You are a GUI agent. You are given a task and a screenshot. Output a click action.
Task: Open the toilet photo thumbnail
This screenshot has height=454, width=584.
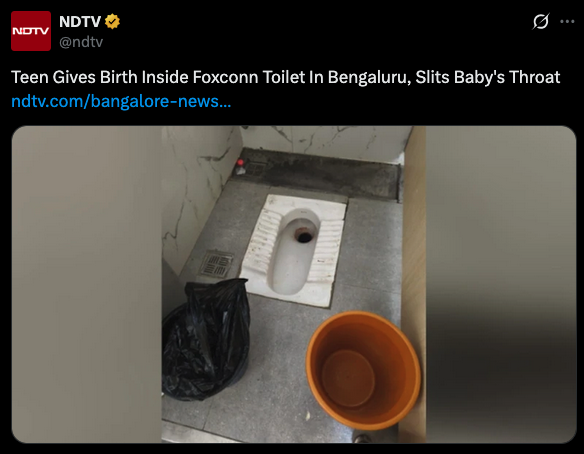click(x=294, y=285)
